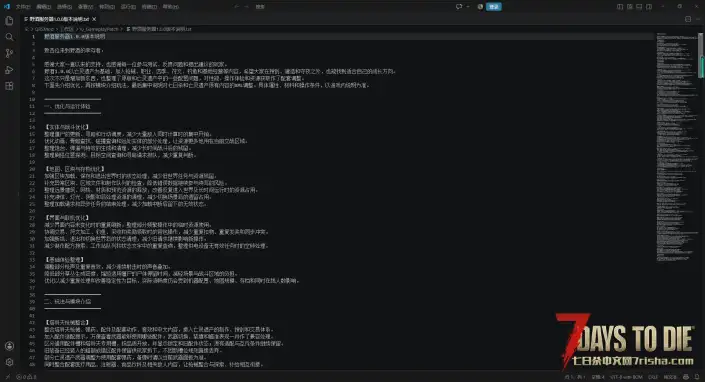Open the 帮助 (Help) menu
This screenshot has width=705, height=382.
click(171, 7)
